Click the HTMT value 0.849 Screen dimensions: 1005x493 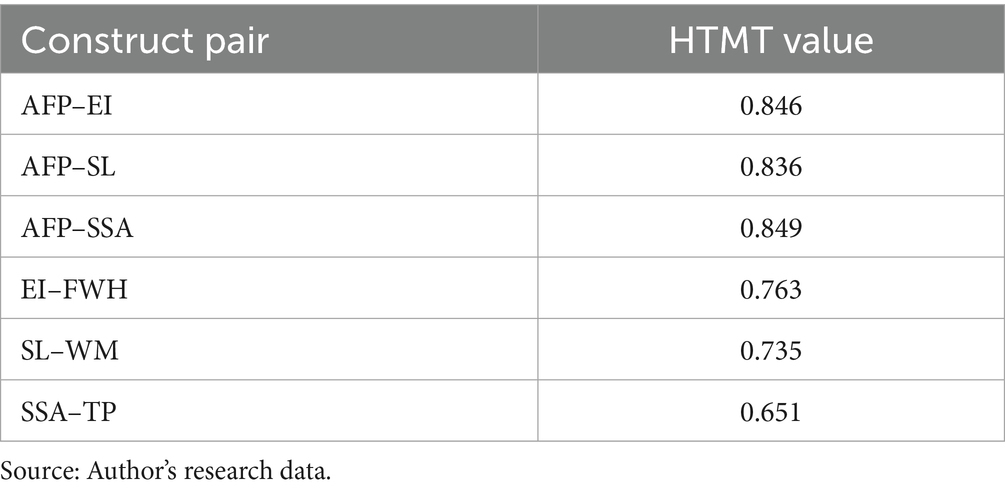click(770, 229)
